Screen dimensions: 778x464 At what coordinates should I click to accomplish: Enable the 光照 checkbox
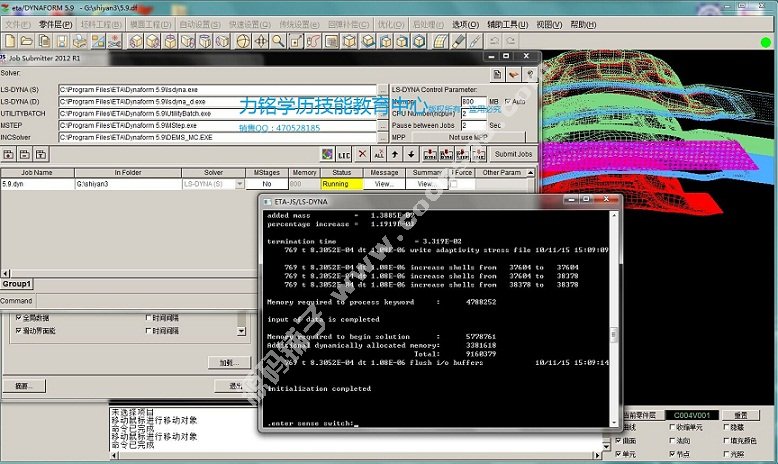726,454
